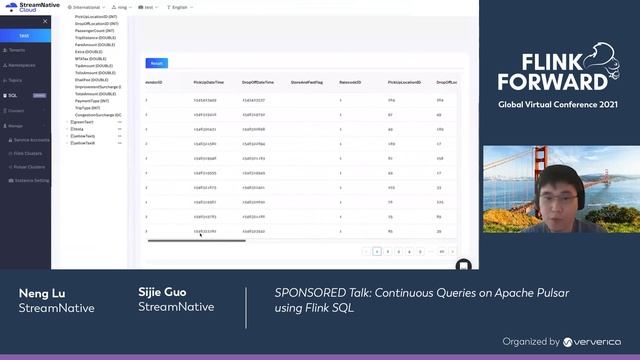Go to page 4 in pagination
Screen dimensions: 640x360
[409, 252]
